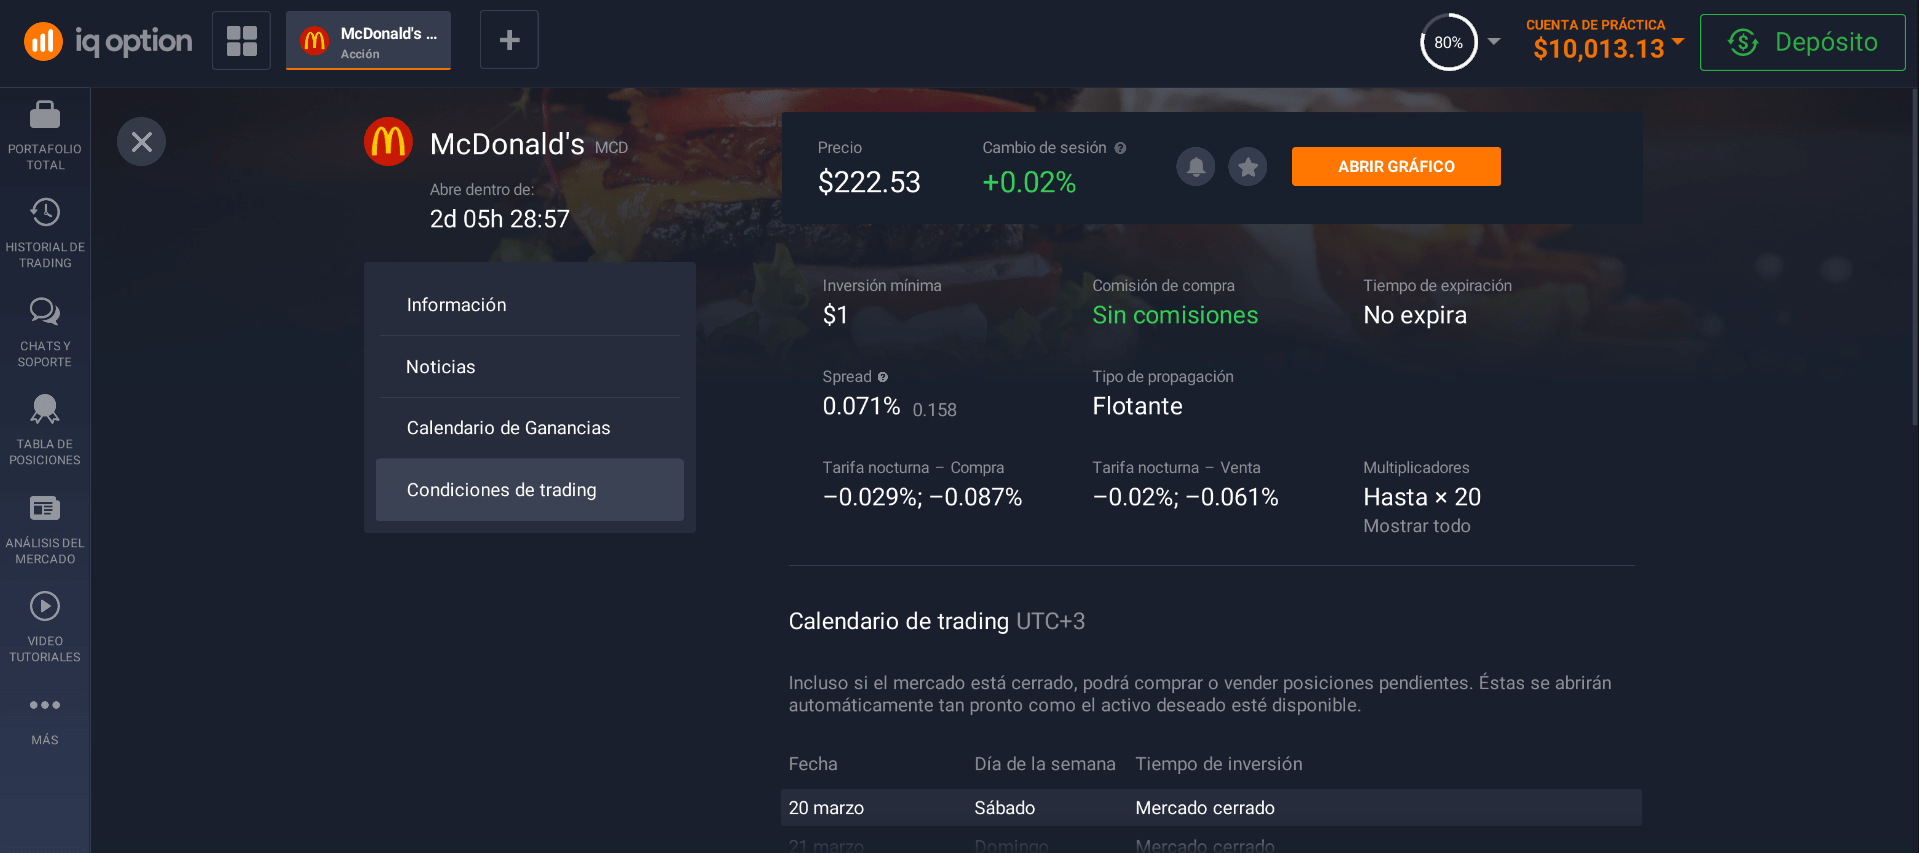Image resolution: width=1919 pixels, height=853 pixels.
Task: Switch to Calendario de Ganancias section
Action: click(508, 428)
